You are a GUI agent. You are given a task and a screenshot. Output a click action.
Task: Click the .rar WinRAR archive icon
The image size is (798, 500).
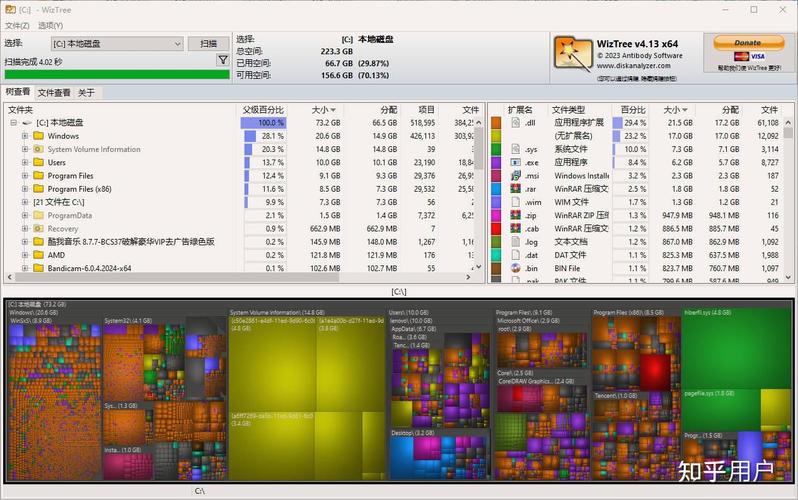click(516, 189)
